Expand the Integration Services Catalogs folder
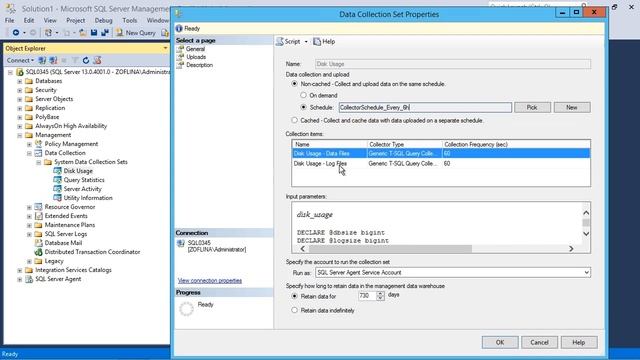 pyautogui.click(x=20, y=270)
